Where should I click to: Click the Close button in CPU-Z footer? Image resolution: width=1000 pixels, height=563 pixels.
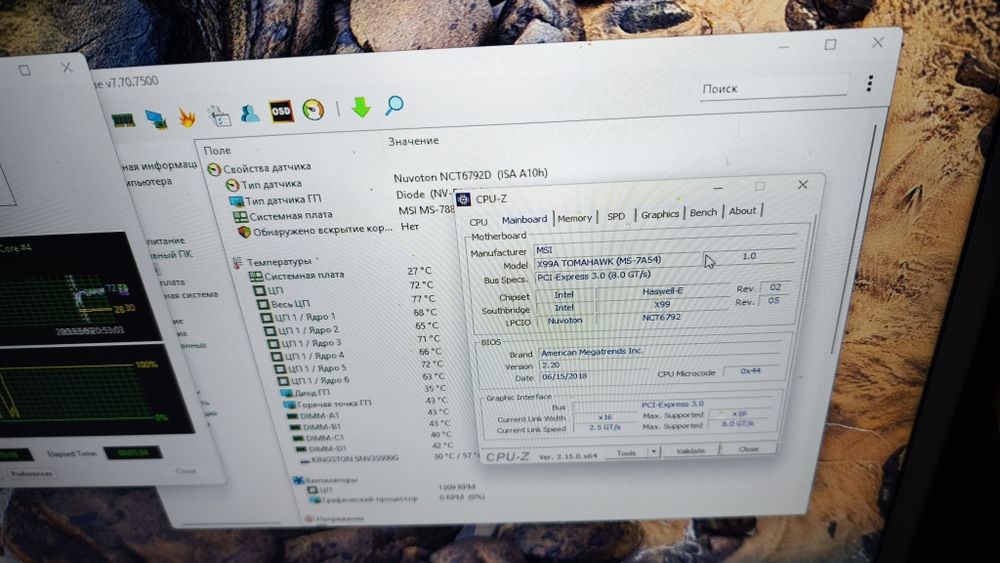click(748, 449)
